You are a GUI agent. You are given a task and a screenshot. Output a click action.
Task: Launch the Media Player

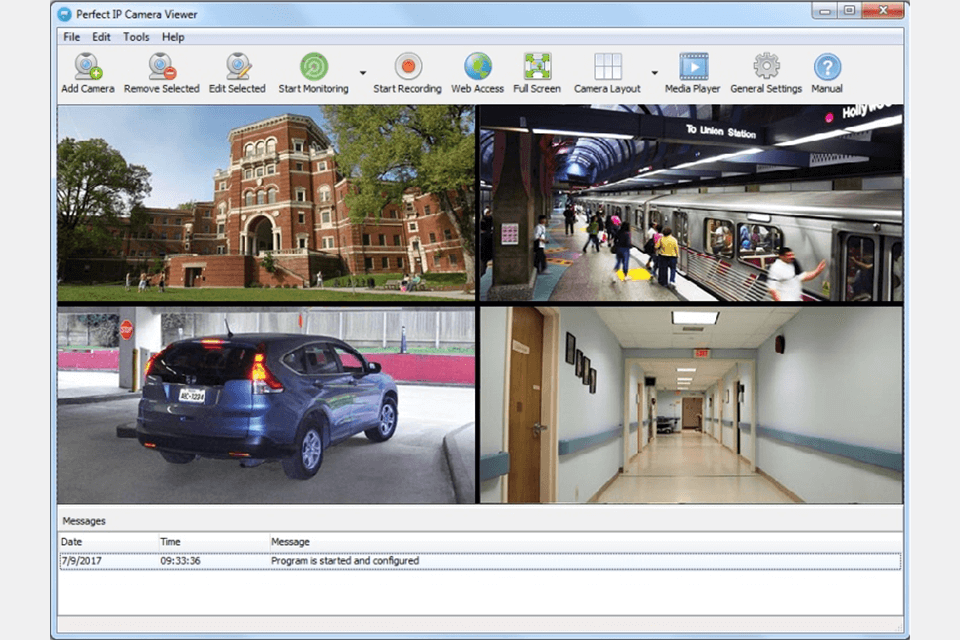(693, 68)
